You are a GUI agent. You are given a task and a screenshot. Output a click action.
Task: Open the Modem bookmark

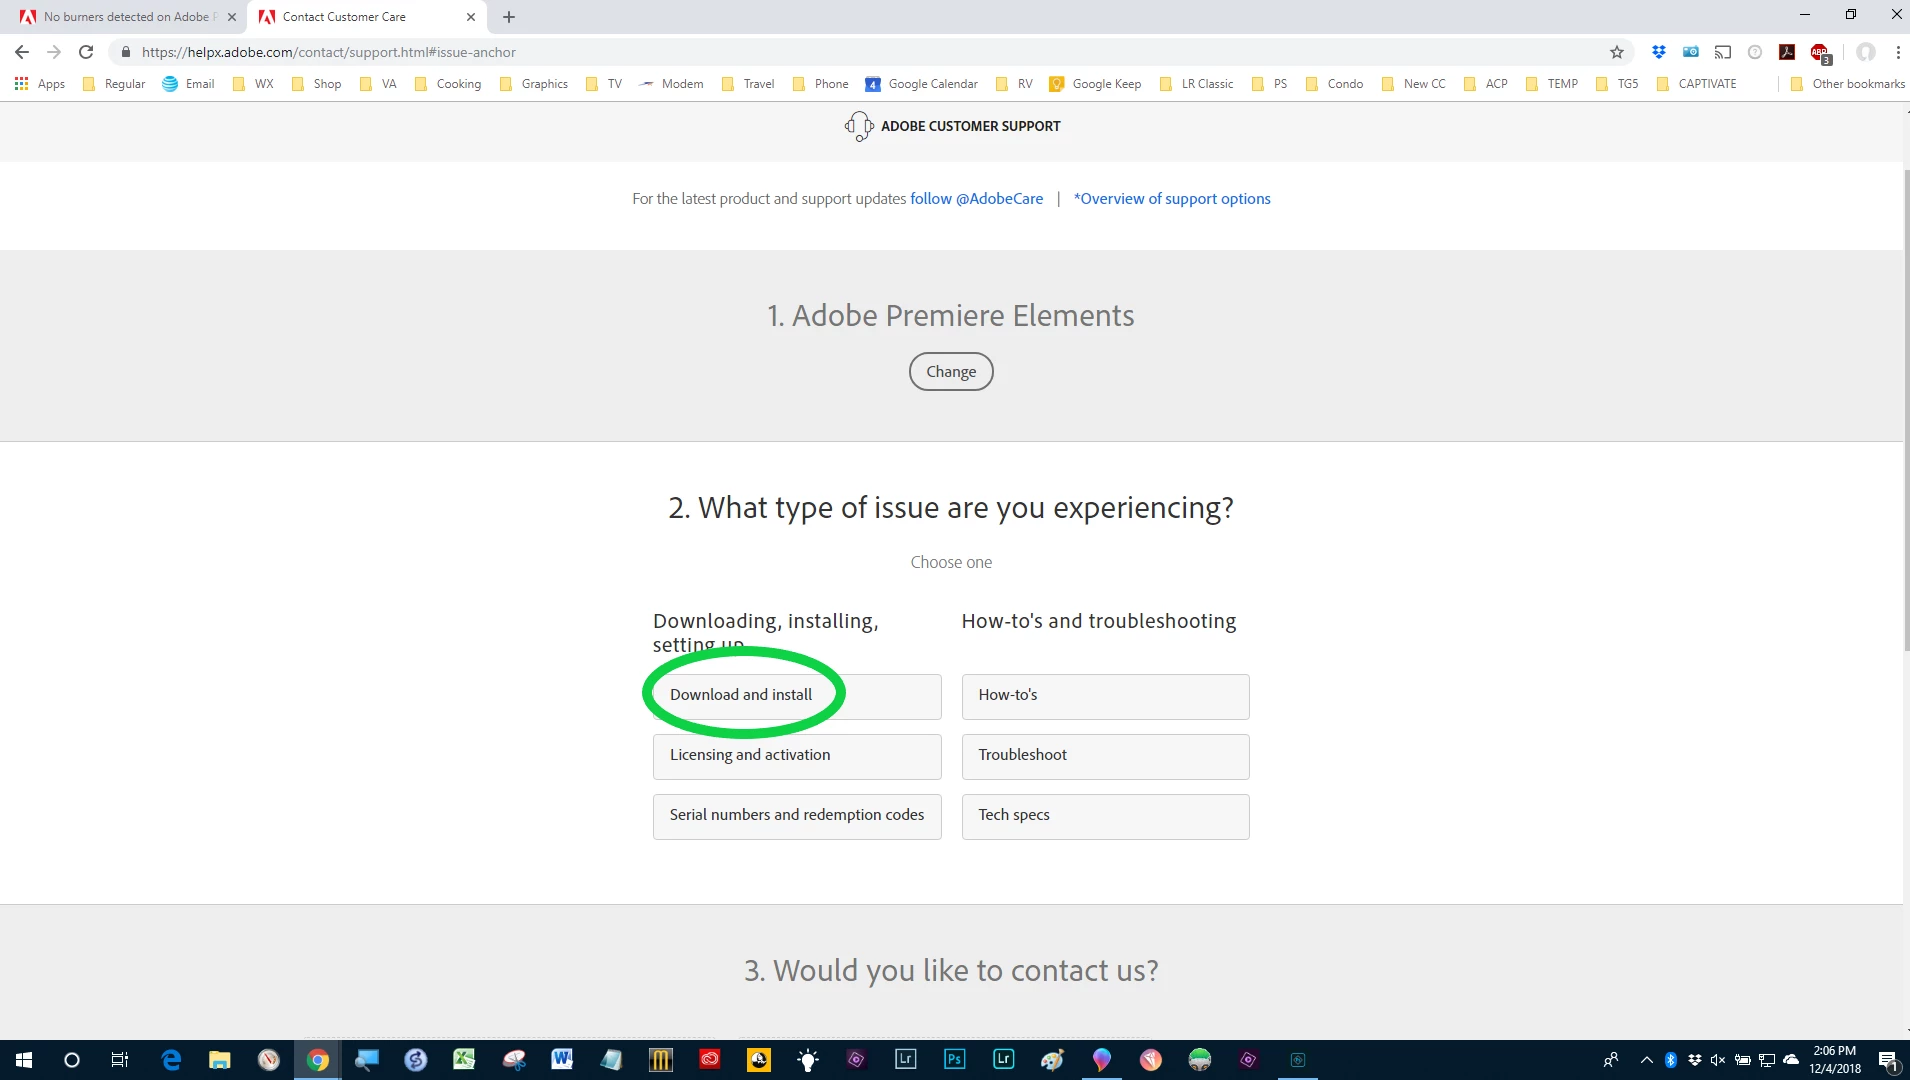coord(672,84)
